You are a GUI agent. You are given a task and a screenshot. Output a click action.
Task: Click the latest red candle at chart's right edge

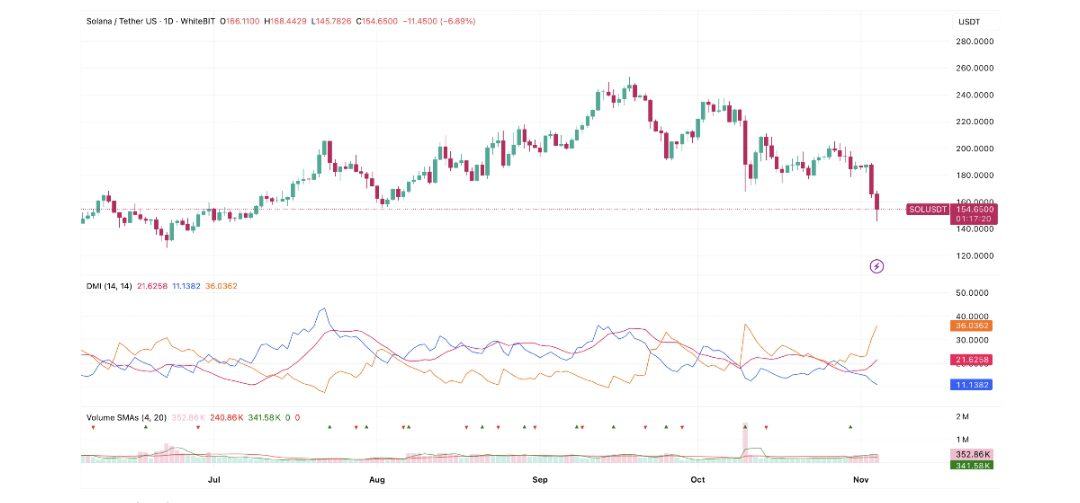pyautogui.click(x=877, y=205)
